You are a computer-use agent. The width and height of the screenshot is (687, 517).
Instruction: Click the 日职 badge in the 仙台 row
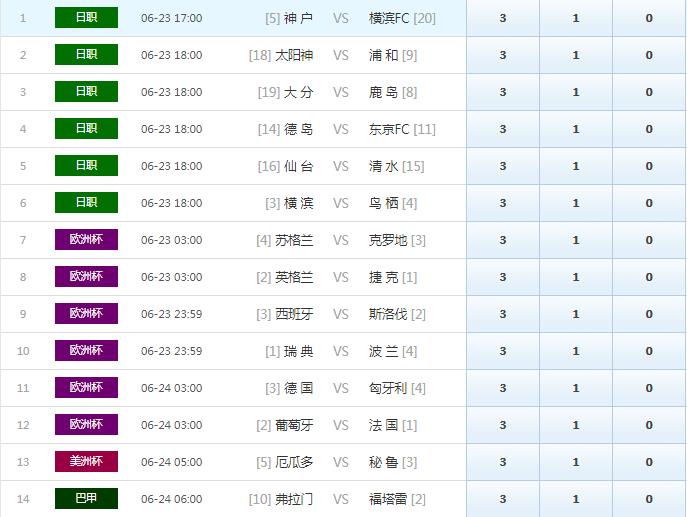click(86, 166)
